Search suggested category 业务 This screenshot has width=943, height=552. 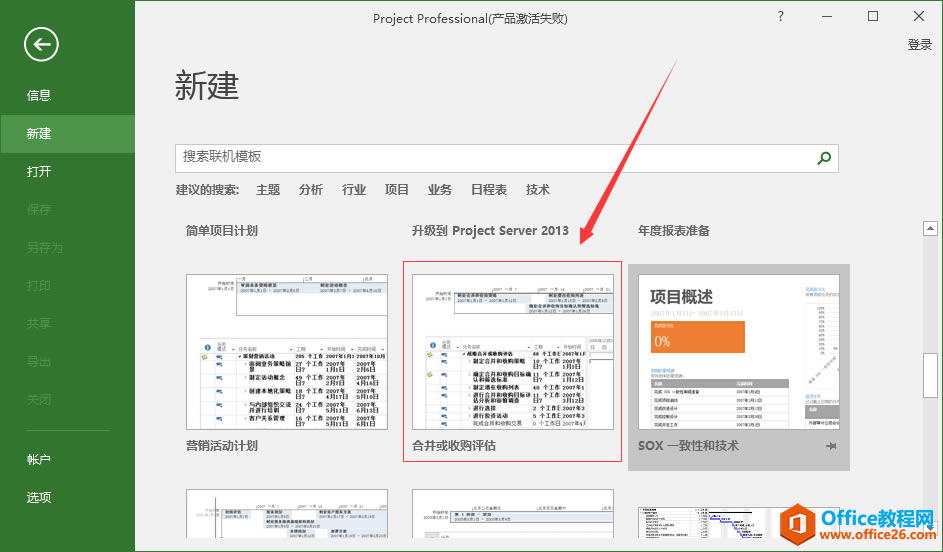pos(440,190)
